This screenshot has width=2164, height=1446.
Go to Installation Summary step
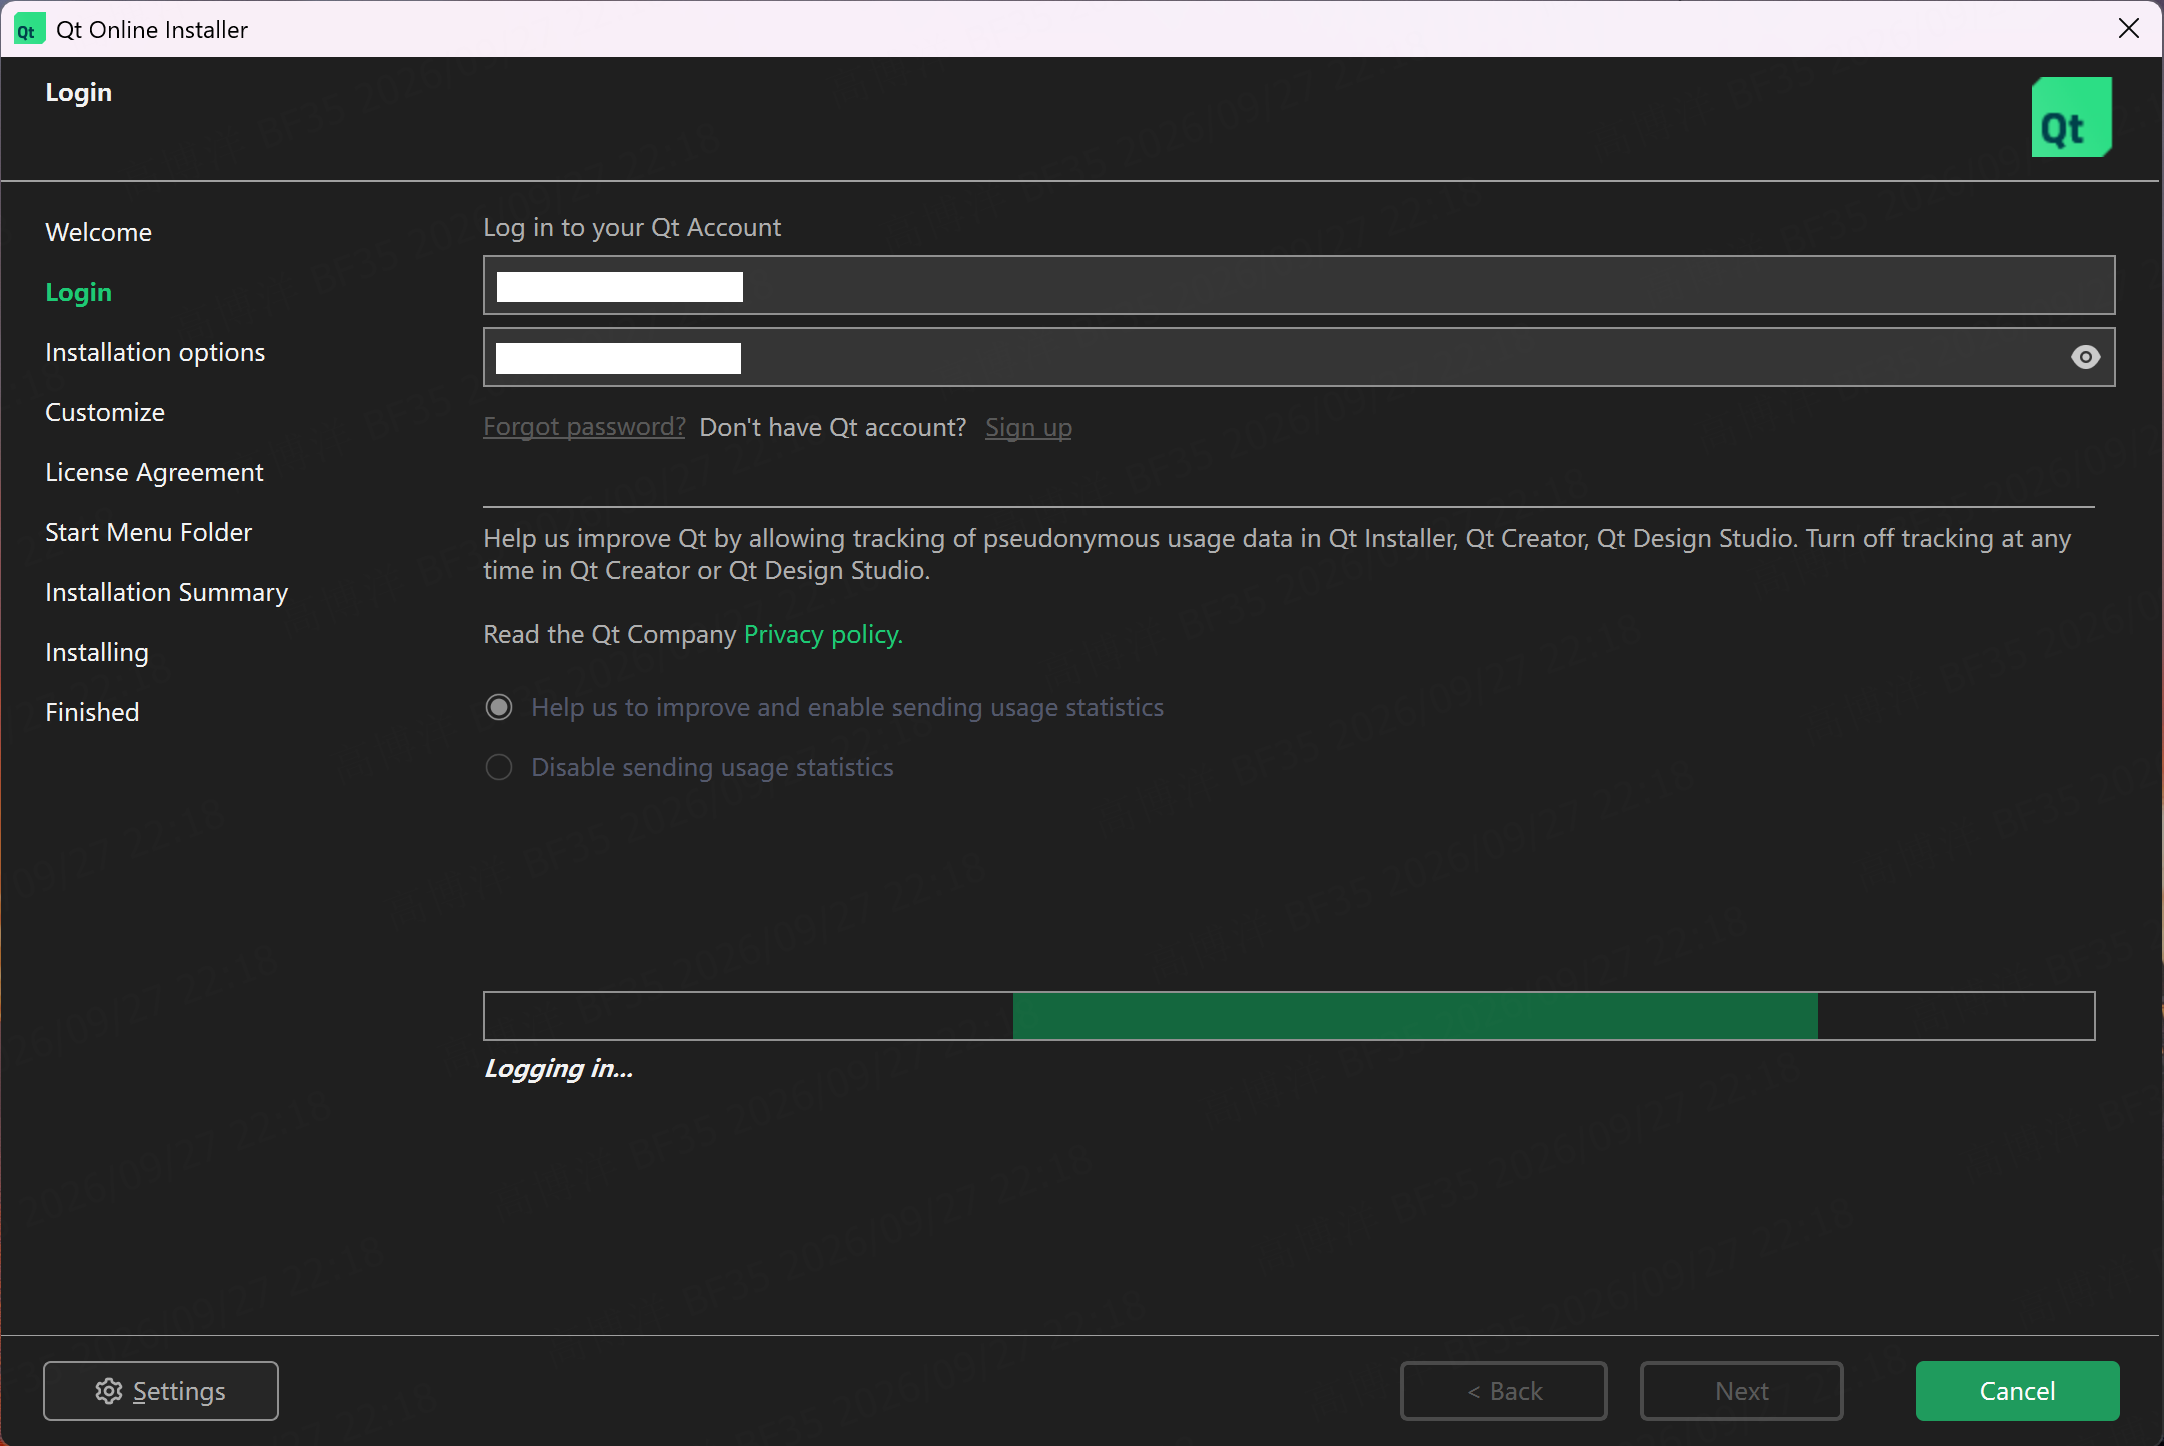click(x=166, y=592)
